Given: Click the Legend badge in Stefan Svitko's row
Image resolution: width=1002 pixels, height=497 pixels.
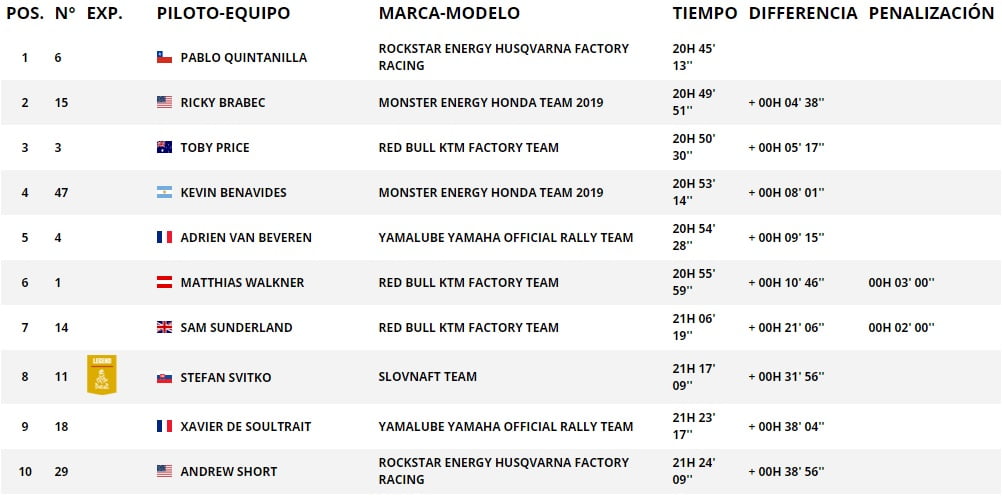Looking at the screenshot, I should (102, 375).
